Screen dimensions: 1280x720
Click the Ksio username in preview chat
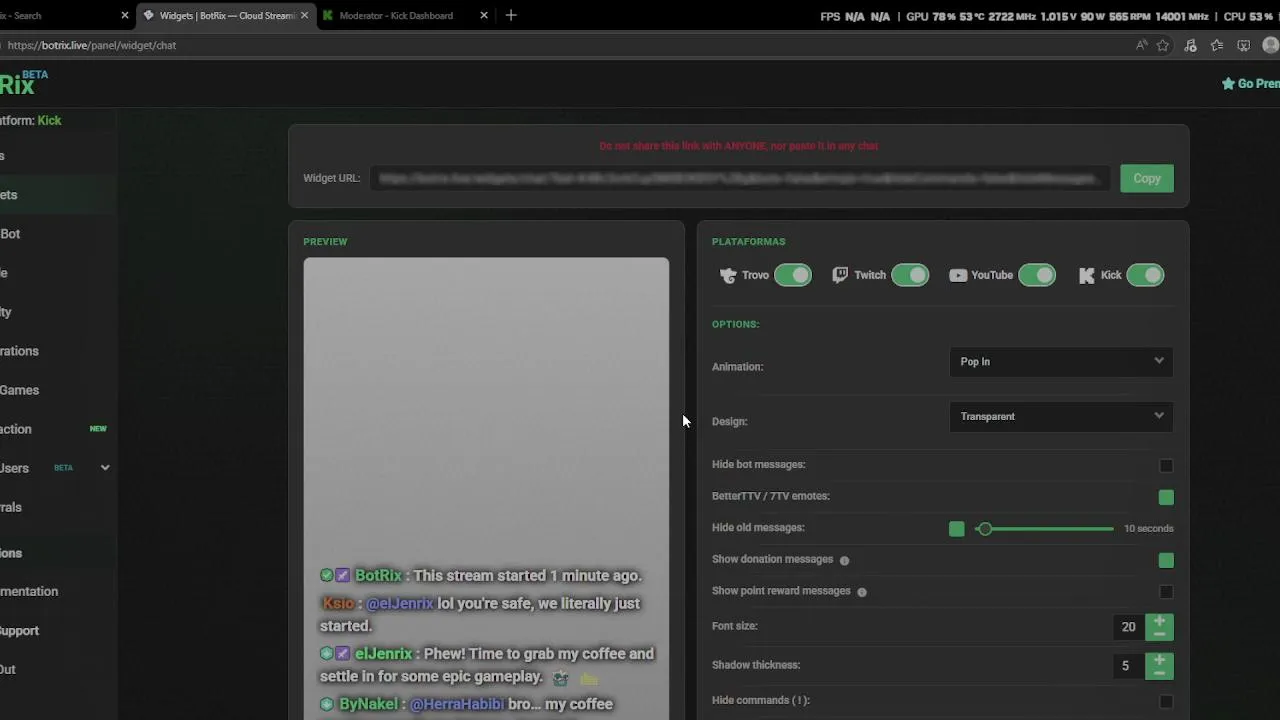339,603
